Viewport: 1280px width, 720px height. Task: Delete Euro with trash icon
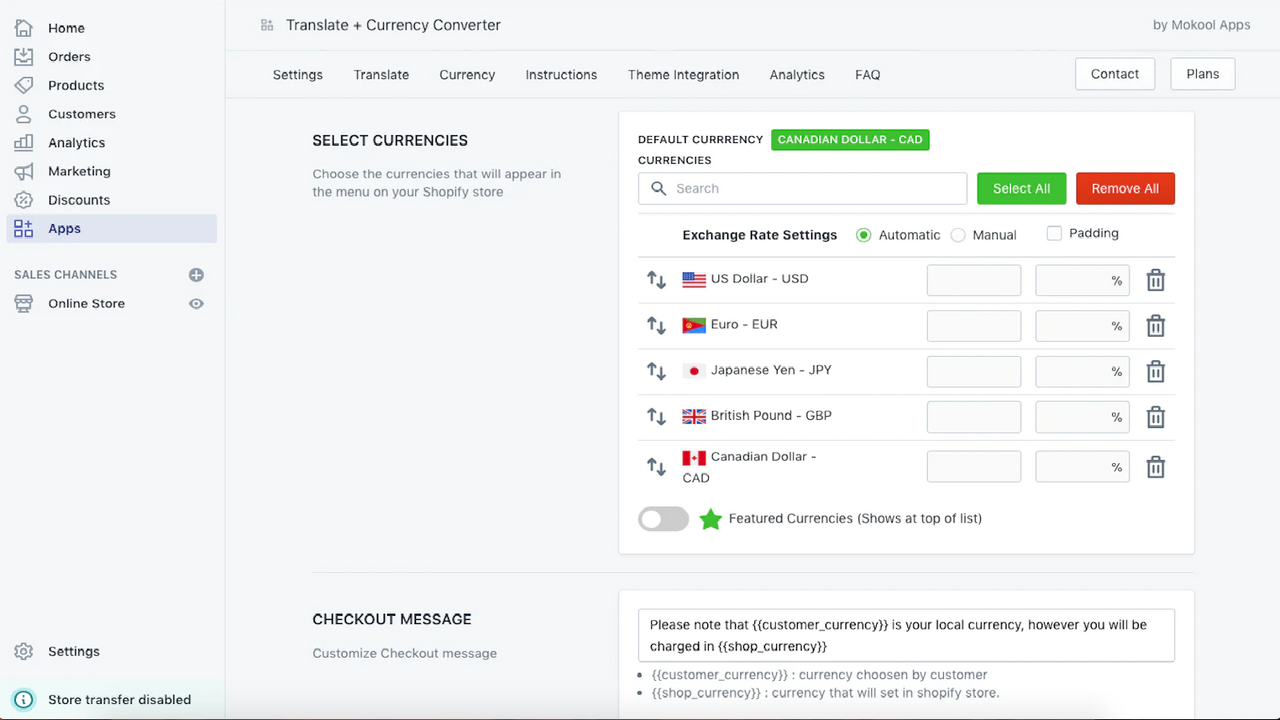click(1155, 325)
